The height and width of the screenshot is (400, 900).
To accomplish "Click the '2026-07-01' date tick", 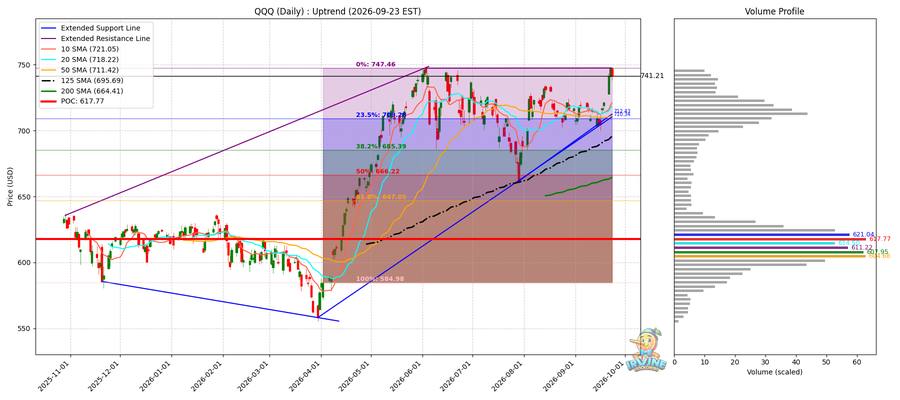I will (456, 374).
